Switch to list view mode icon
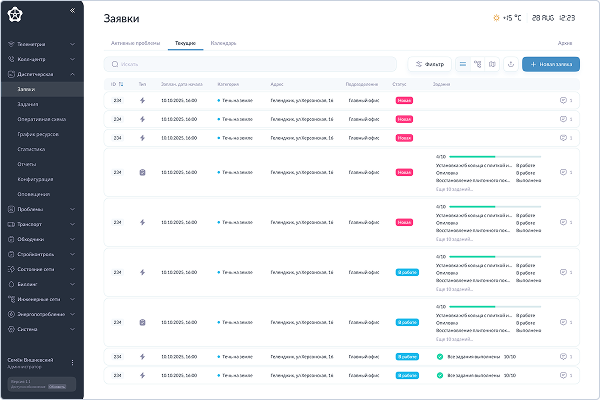The height and width of the screenshot is (400, 600). coord(463,64)
